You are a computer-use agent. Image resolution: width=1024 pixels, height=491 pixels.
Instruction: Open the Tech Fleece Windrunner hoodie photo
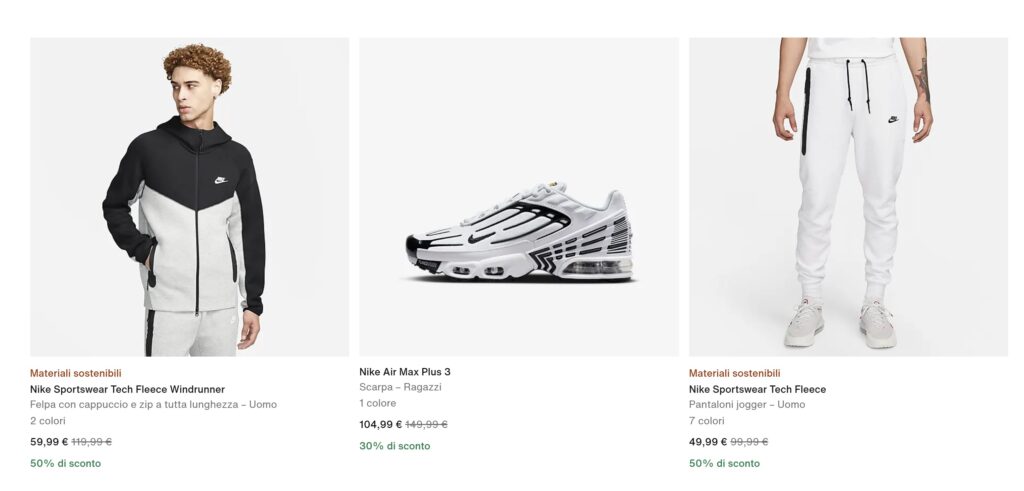point(189,197)
